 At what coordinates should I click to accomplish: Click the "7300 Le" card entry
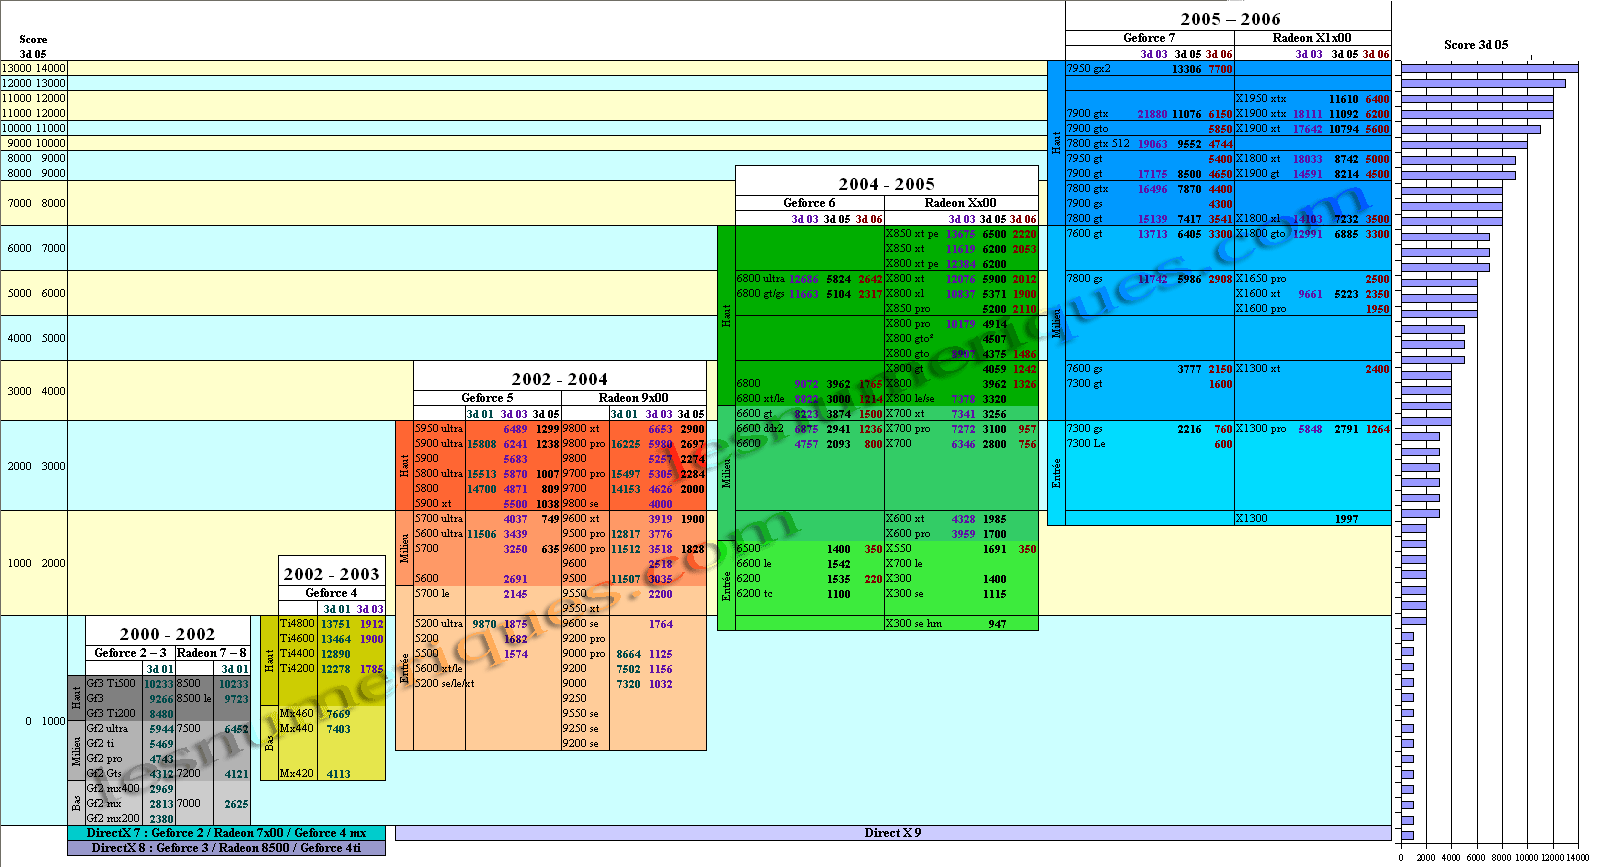pos(1086,444)
